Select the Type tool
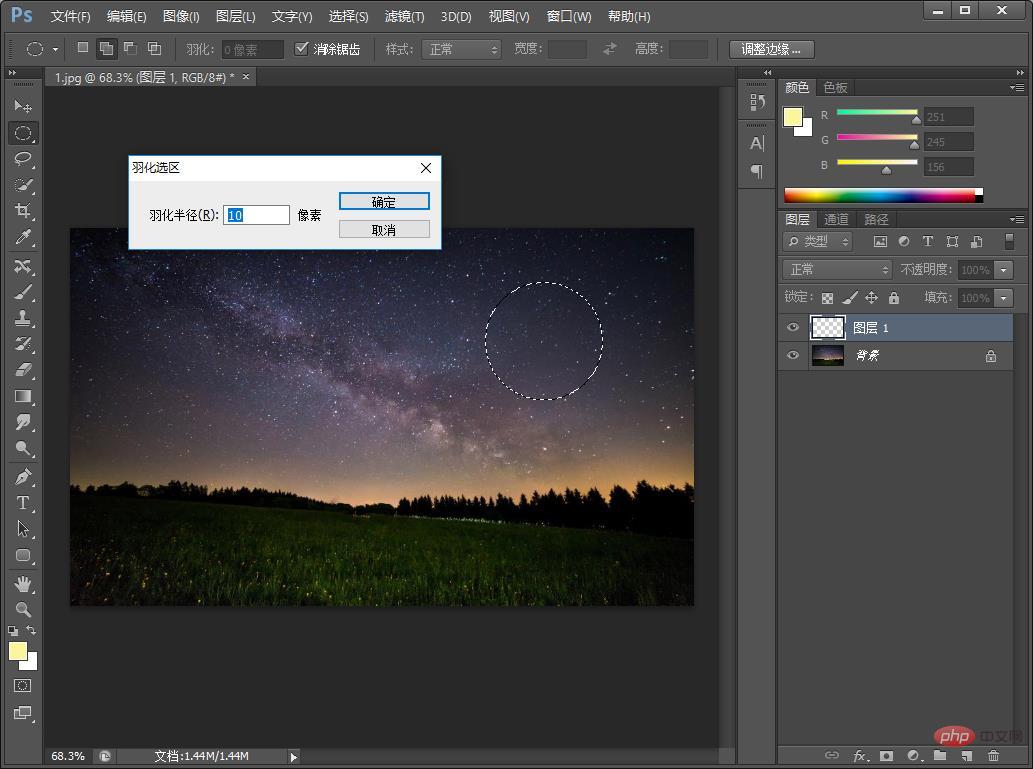The width and height of the screenshot is (1033, 769). [x=23, y=503]
